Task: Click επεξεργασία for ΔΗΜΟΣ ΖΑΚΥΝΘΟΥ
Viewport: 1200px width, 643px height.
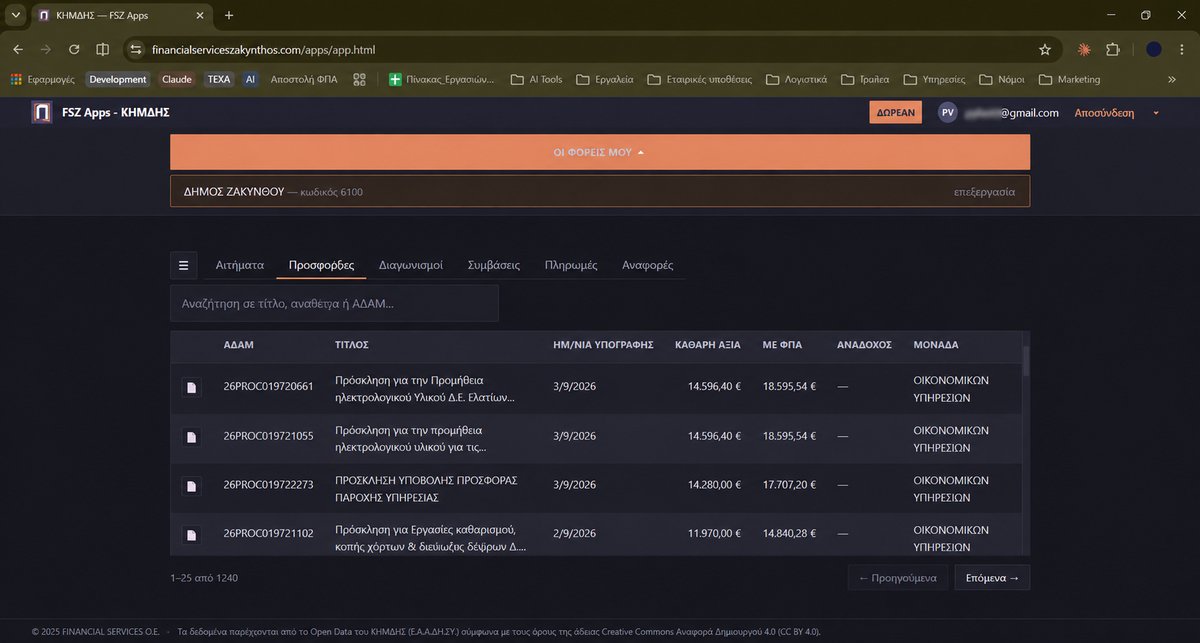Action: click(x=985, y=191)
